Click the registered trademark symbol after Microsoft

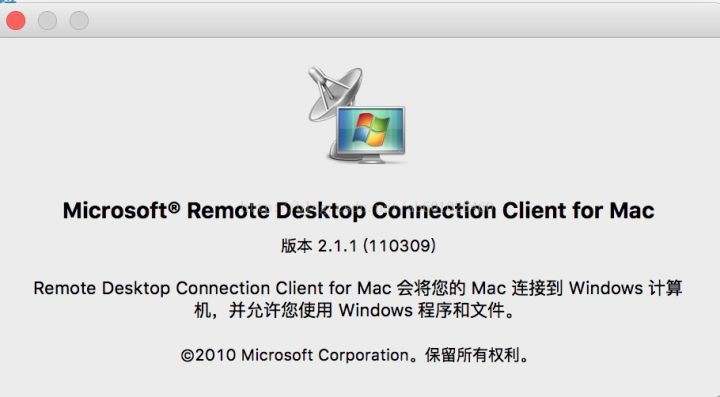[x=174, y=207]
